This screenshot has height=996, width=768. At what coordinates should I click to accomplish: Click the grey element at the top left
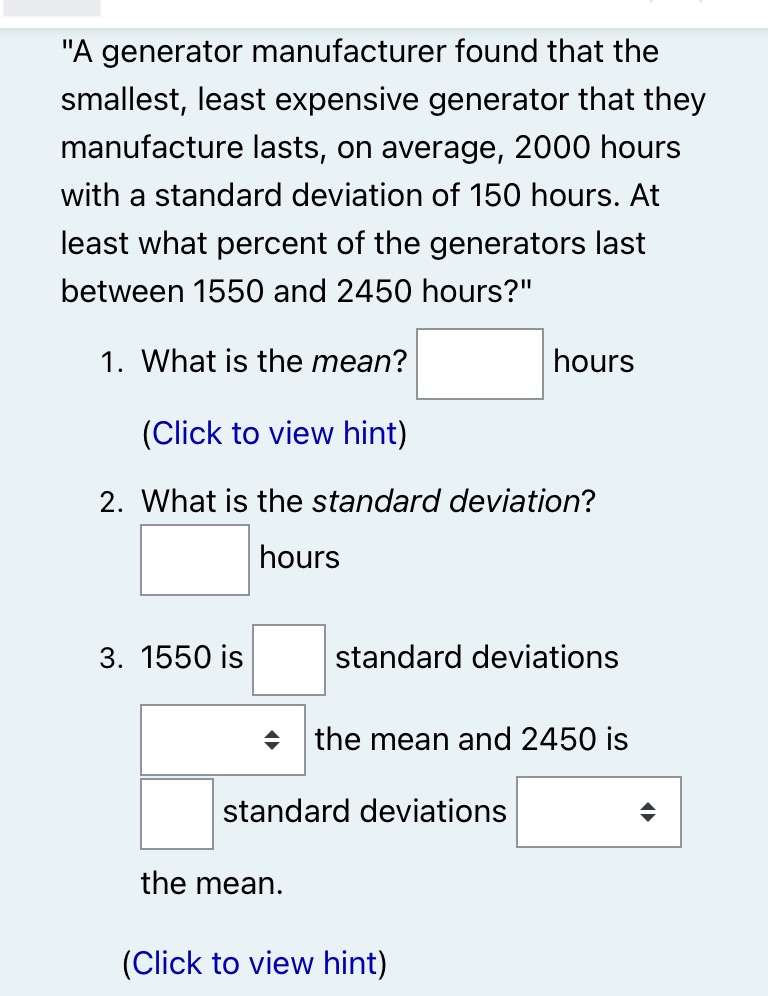click(51, 8)
